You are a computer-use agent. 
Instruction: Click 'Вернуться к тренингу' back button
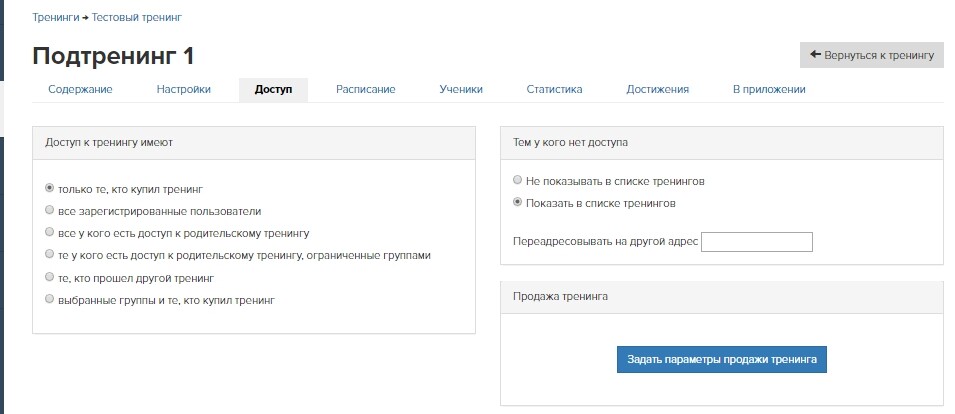pos(872,55)
